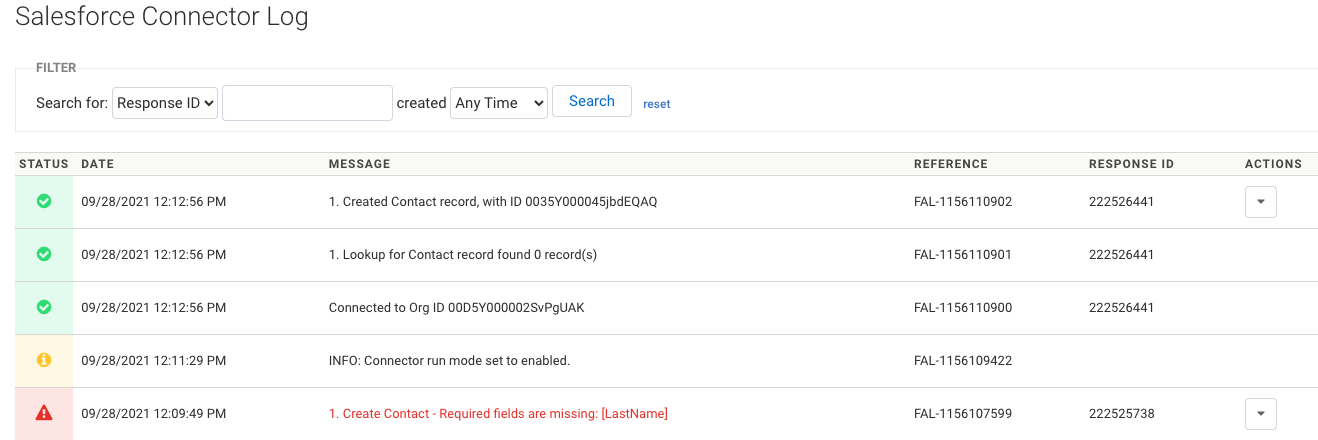The height and width of the screenshot is (440, 1318).
Task: Select message 'Connected to Org ID 00D5Y000002SvPgUAK'
Action: pyautogui.click(x=456, y=308)
